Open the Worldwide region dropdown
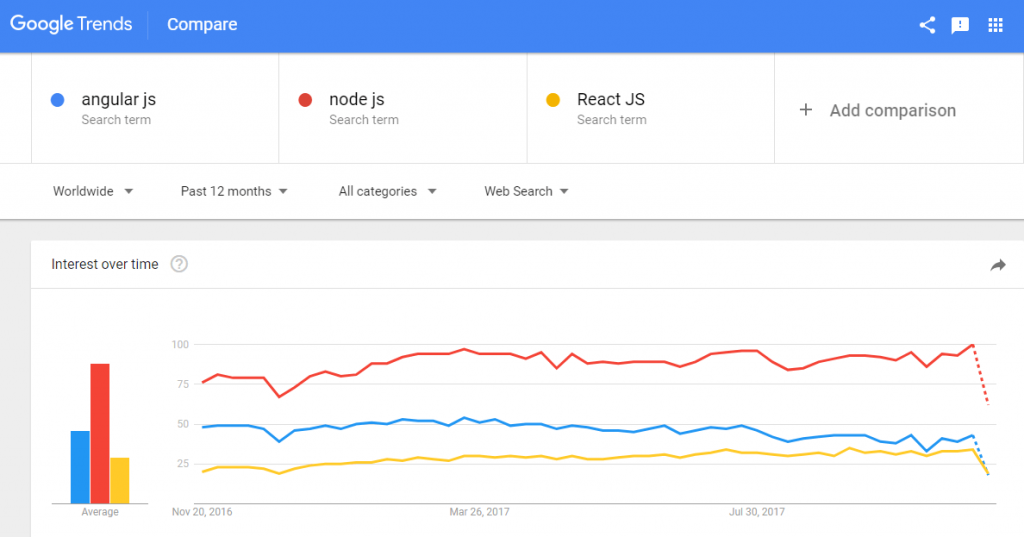This screenshot has height=537, width=1024. [93, 191]
